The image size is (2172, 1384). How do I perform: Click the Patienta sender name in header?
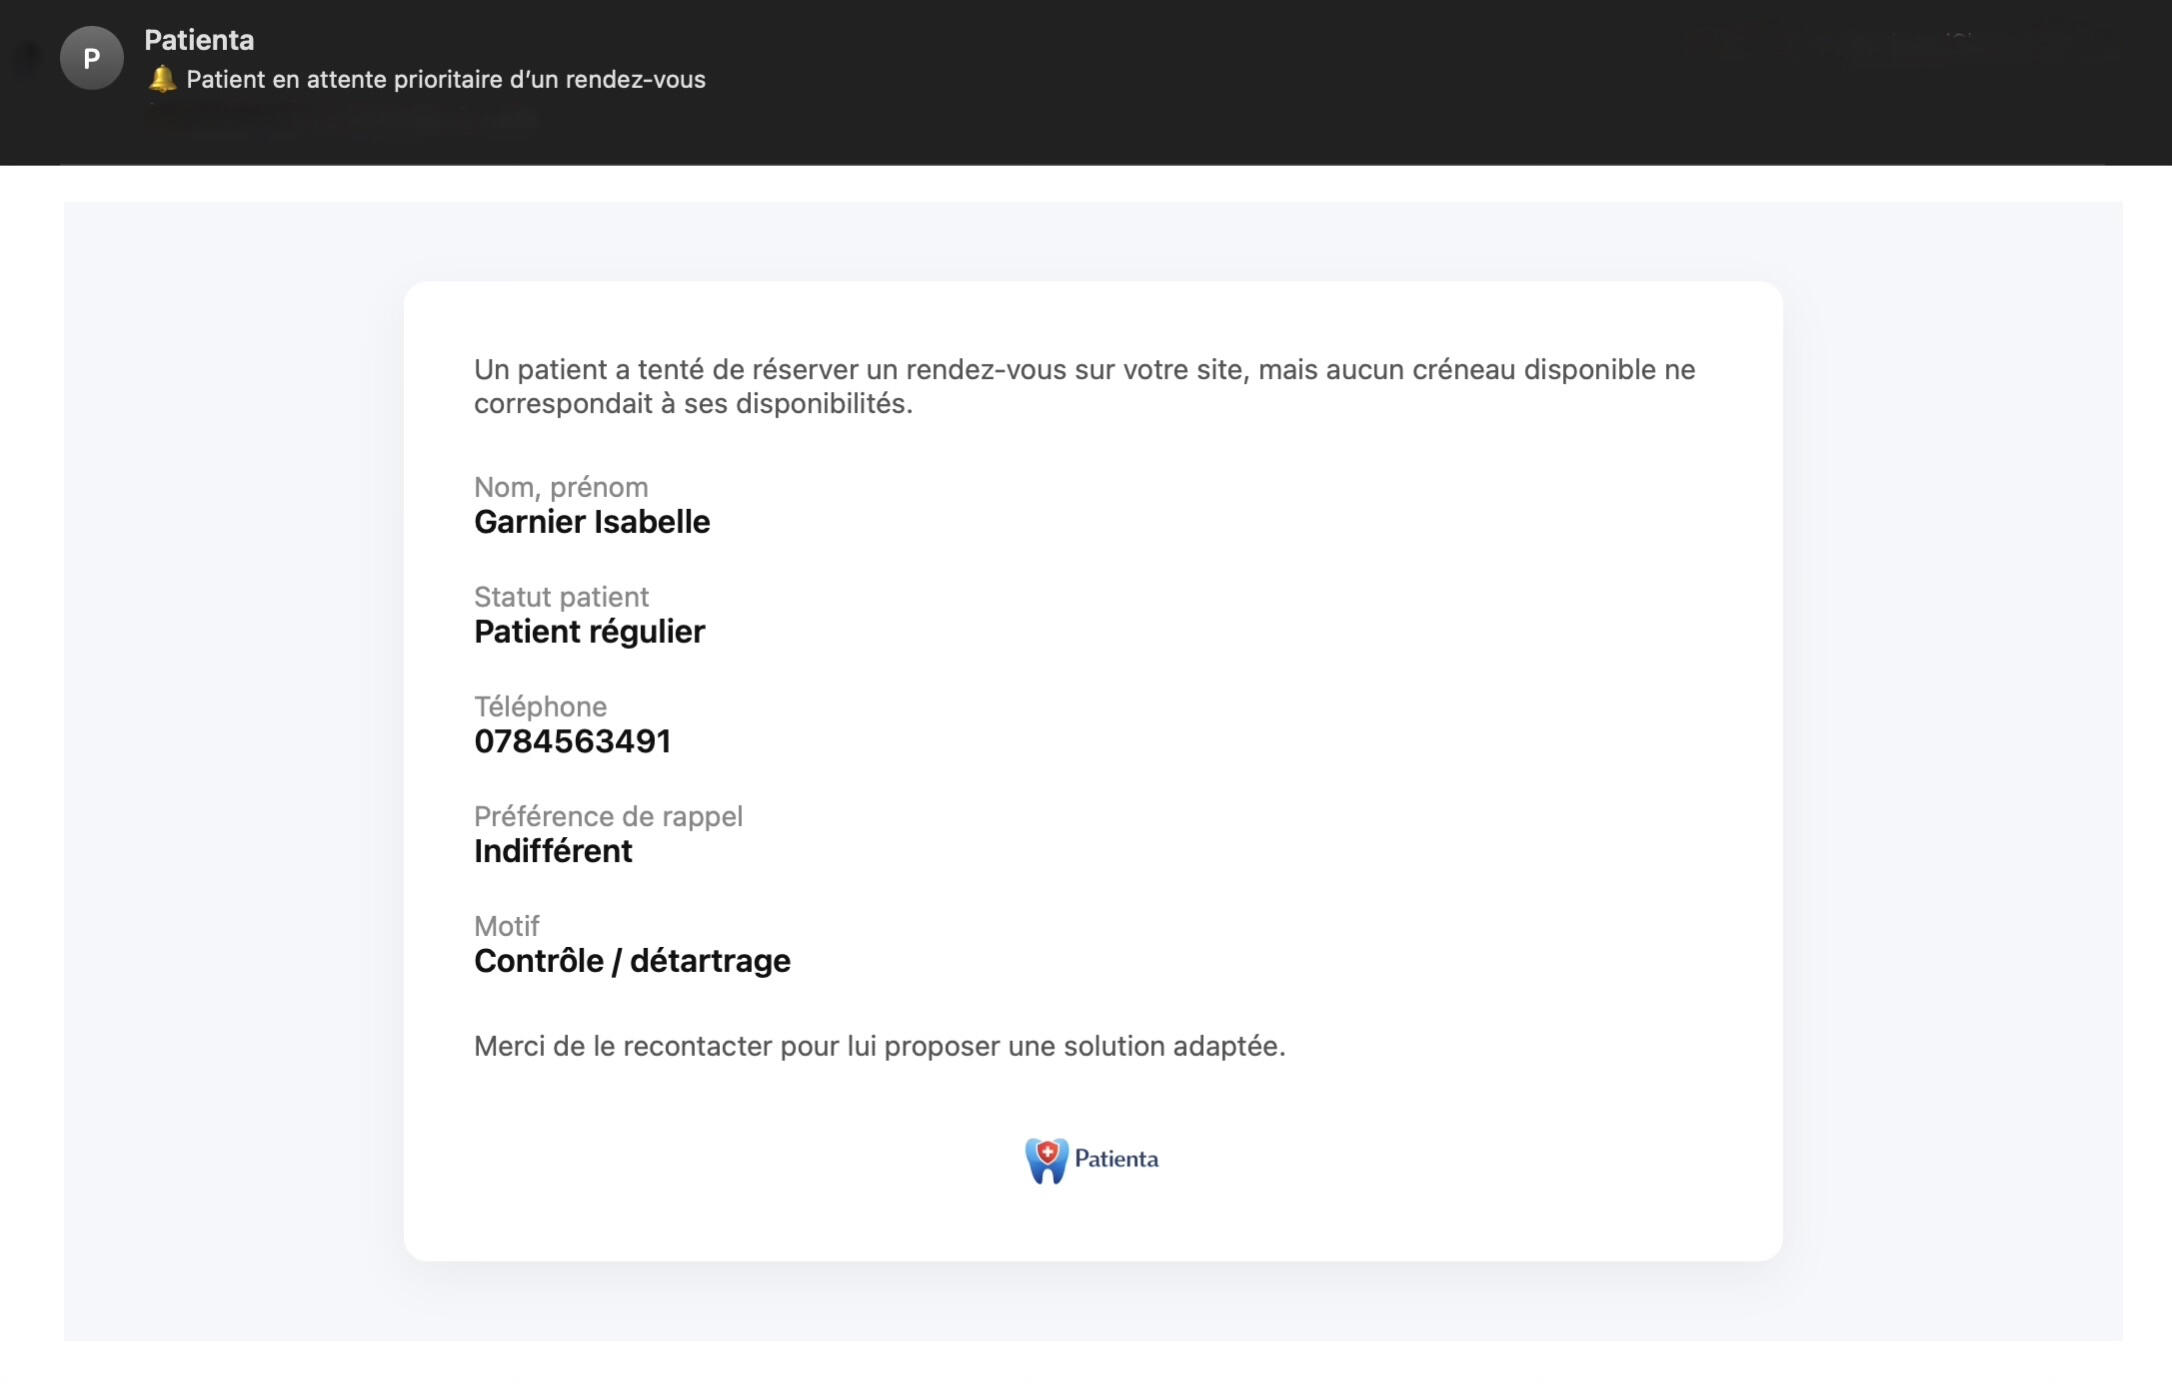click(199, 40)
